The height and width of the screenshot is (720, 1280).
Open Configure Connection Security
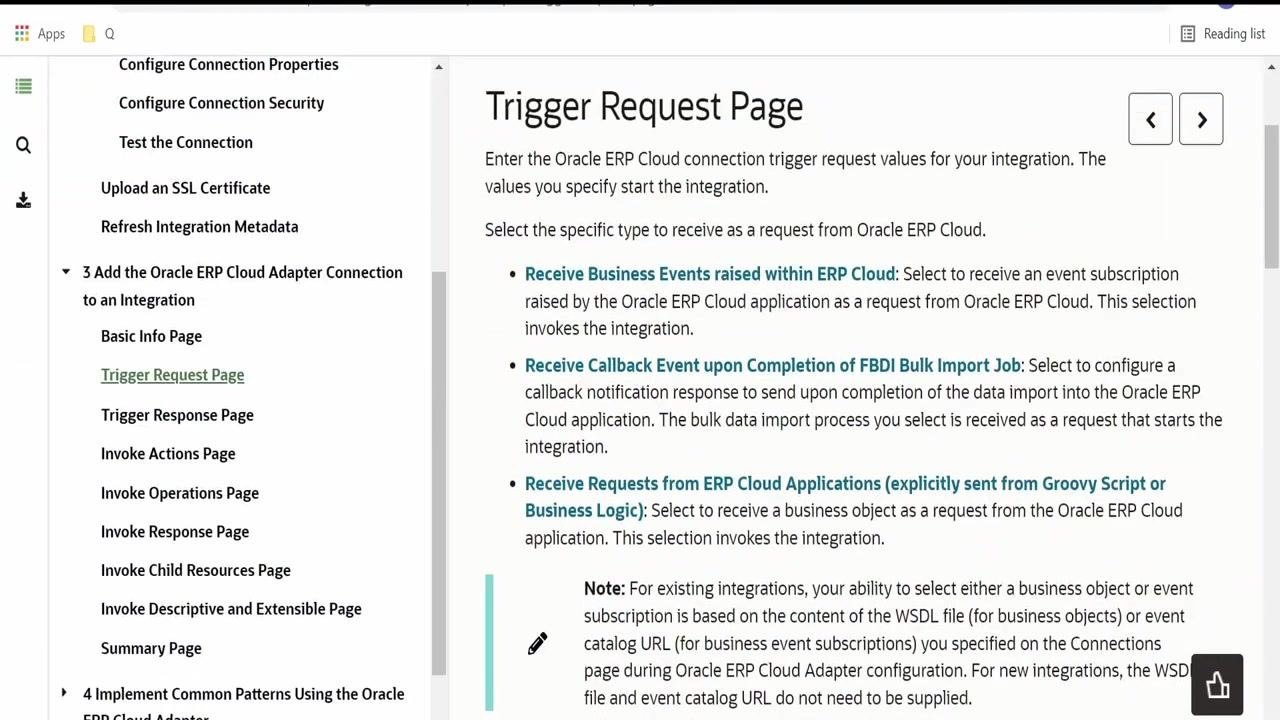pos(221,103)
